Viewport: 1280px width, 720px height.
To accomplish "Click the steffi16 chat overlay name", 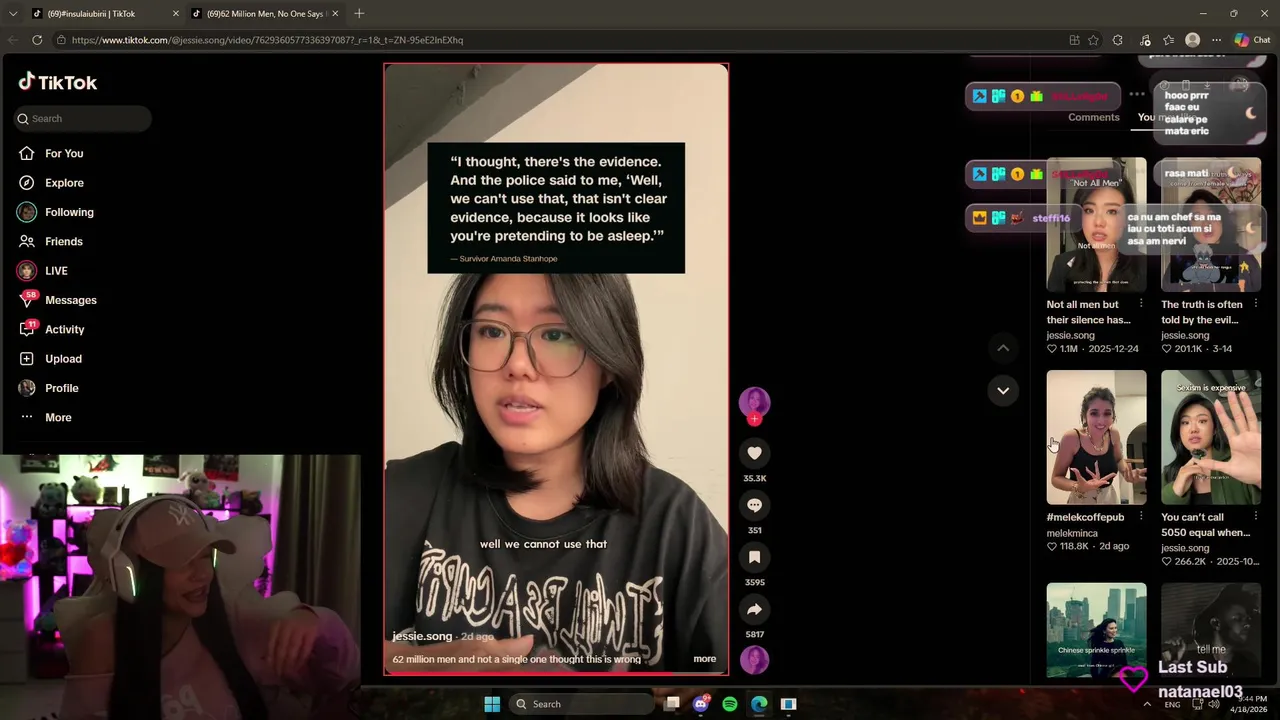I will (1051, 218).
